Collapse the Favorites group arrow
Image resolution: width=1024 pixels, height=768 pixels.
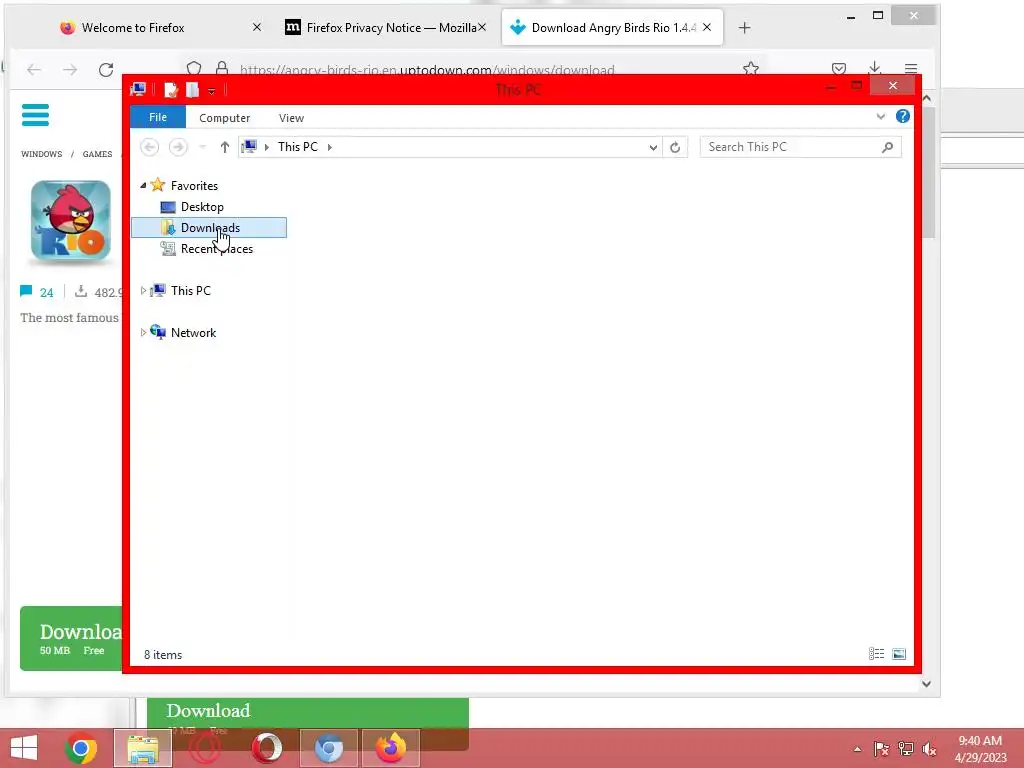(x=143, y=185)
